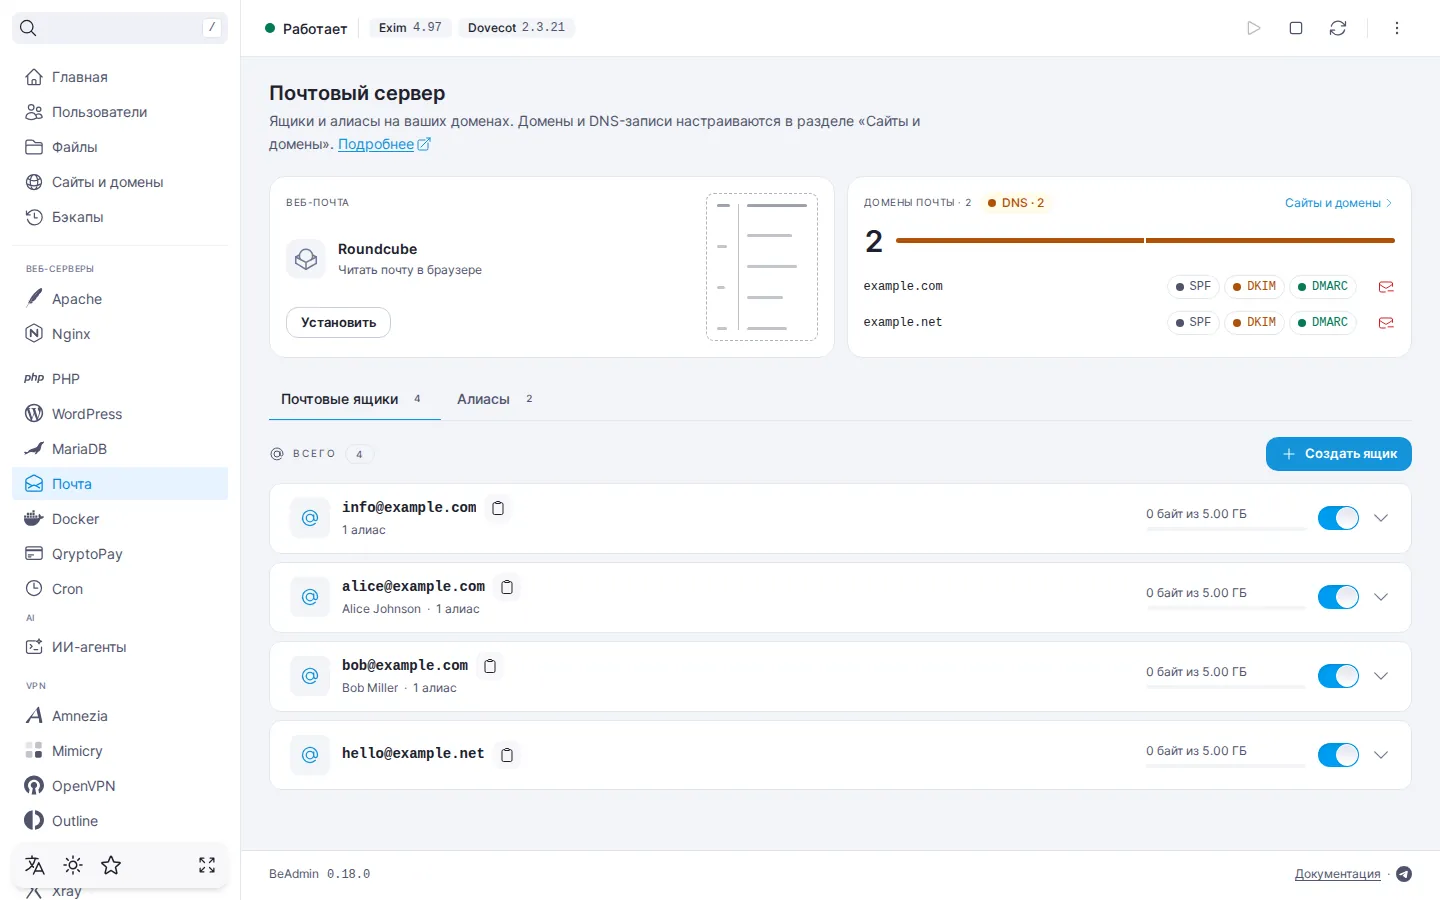
Task: Open WordPress in the sidebar
Action: (120, 414)
